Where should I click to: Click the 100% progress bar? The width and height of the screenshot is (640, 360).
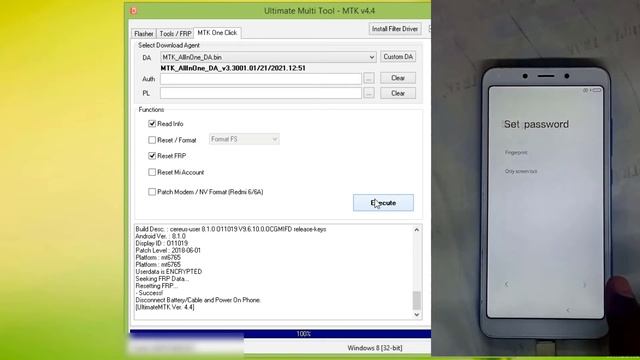(x=280, y=334)
